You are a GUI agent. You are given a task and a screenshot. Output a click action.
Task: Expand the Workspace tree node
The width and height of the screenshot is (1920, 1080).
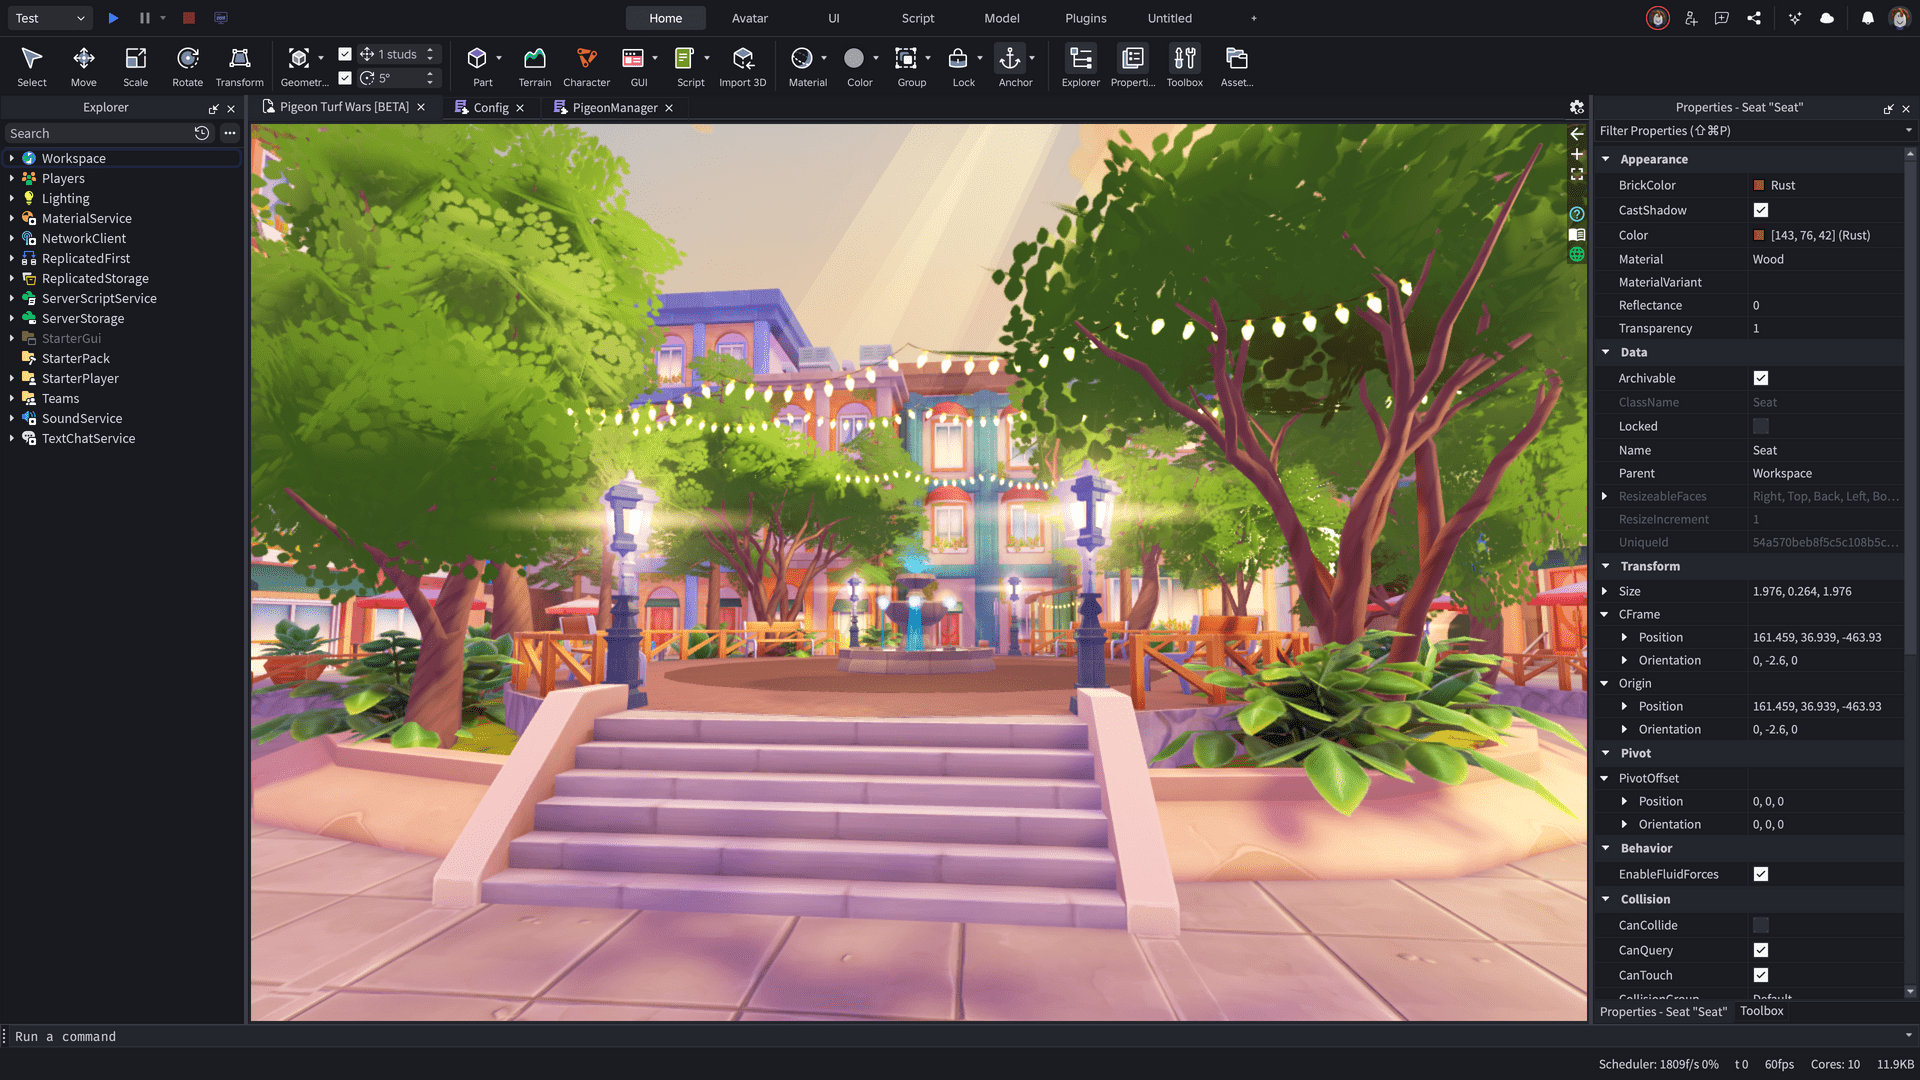pyautogui.click(x=11, y=158)
